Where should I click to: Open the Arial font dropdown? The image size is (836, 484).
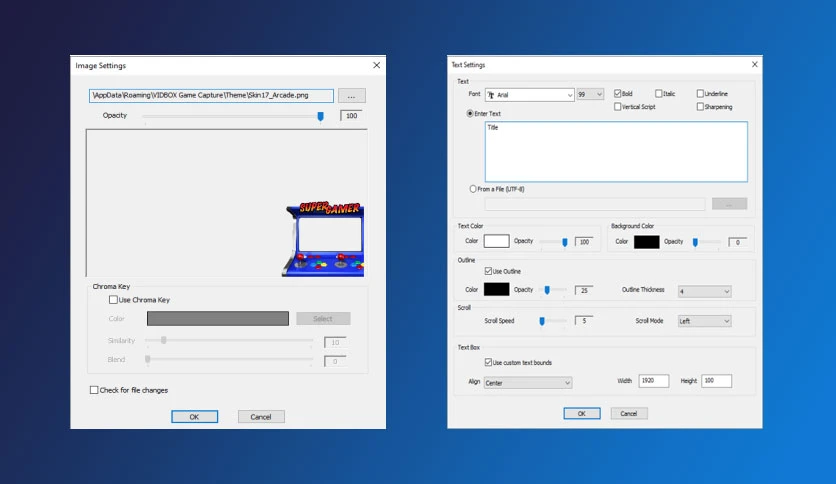tap(529, 95)
